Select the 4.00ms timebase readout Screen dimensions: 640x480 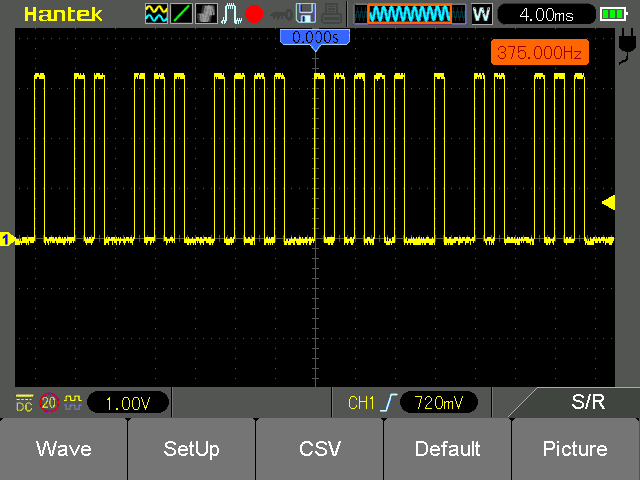coord(546,15)
